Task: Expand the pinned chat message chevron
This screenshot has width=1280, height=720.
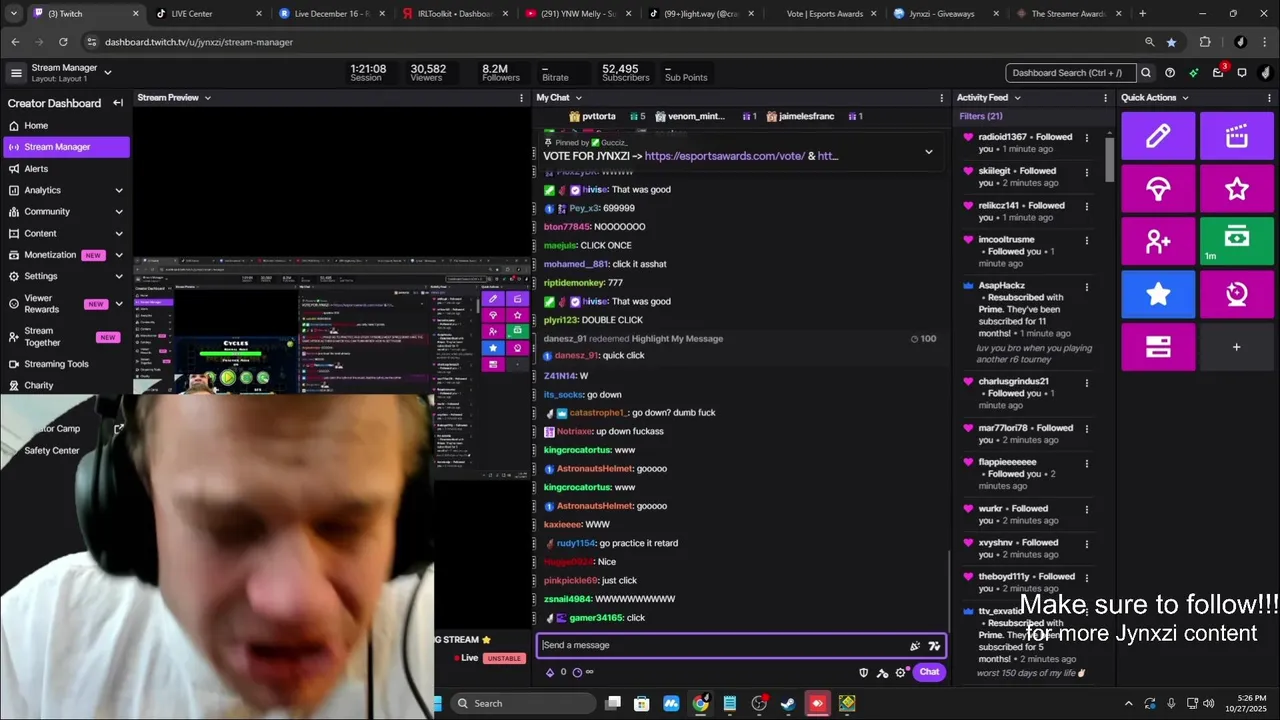Action: (x=928, y=152)
